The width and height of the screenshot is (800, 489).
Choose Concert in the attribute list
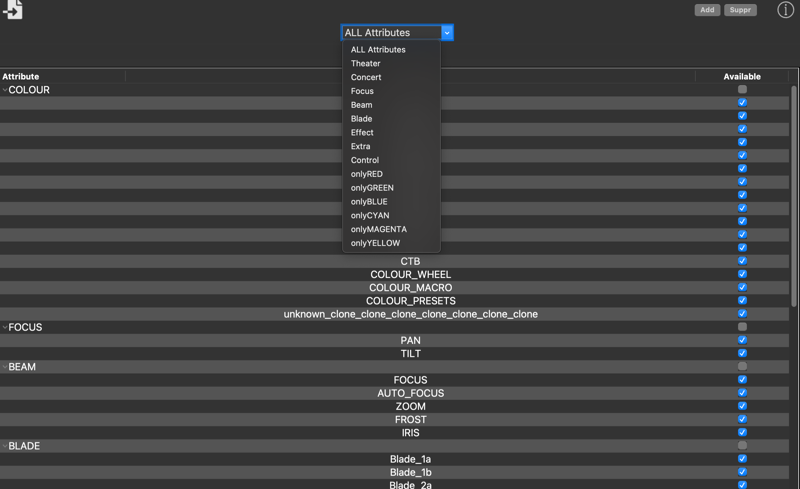(366, 77)
